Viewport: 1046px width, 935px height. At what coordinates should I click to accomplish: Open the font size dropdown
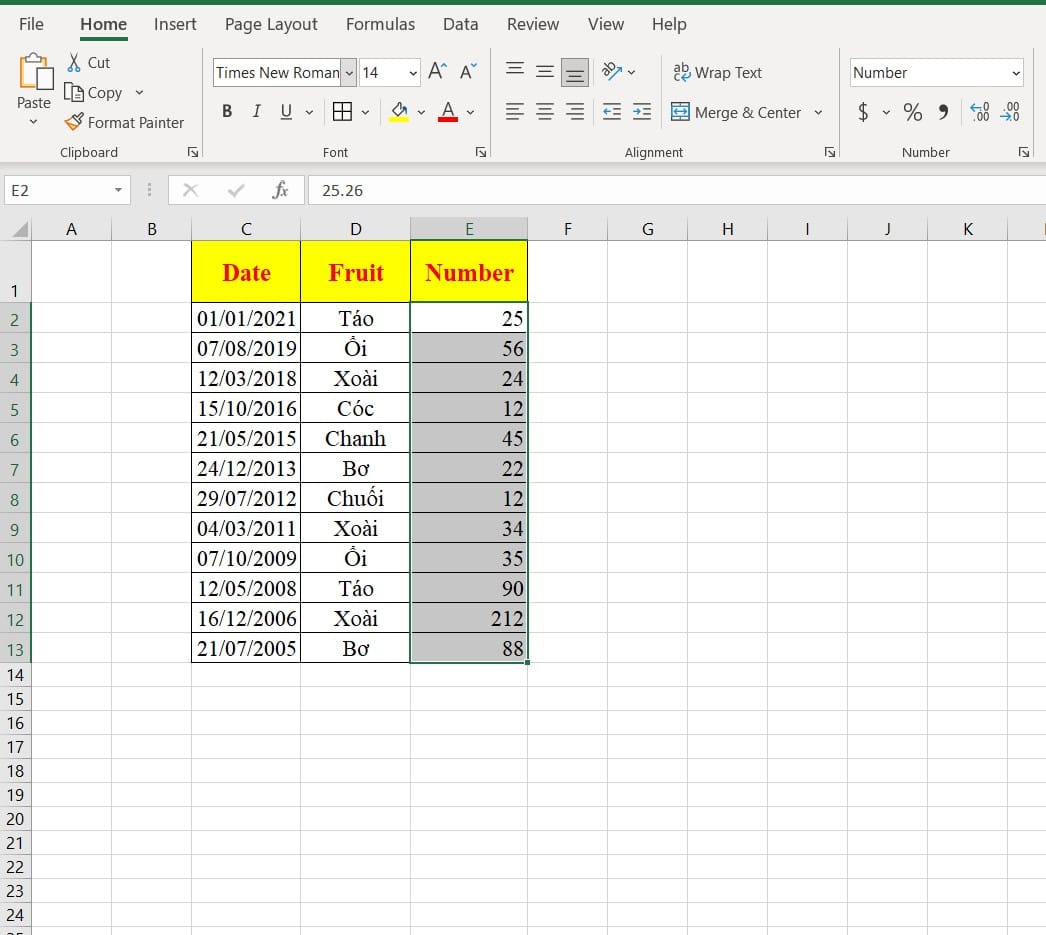(x=413, y=72)
